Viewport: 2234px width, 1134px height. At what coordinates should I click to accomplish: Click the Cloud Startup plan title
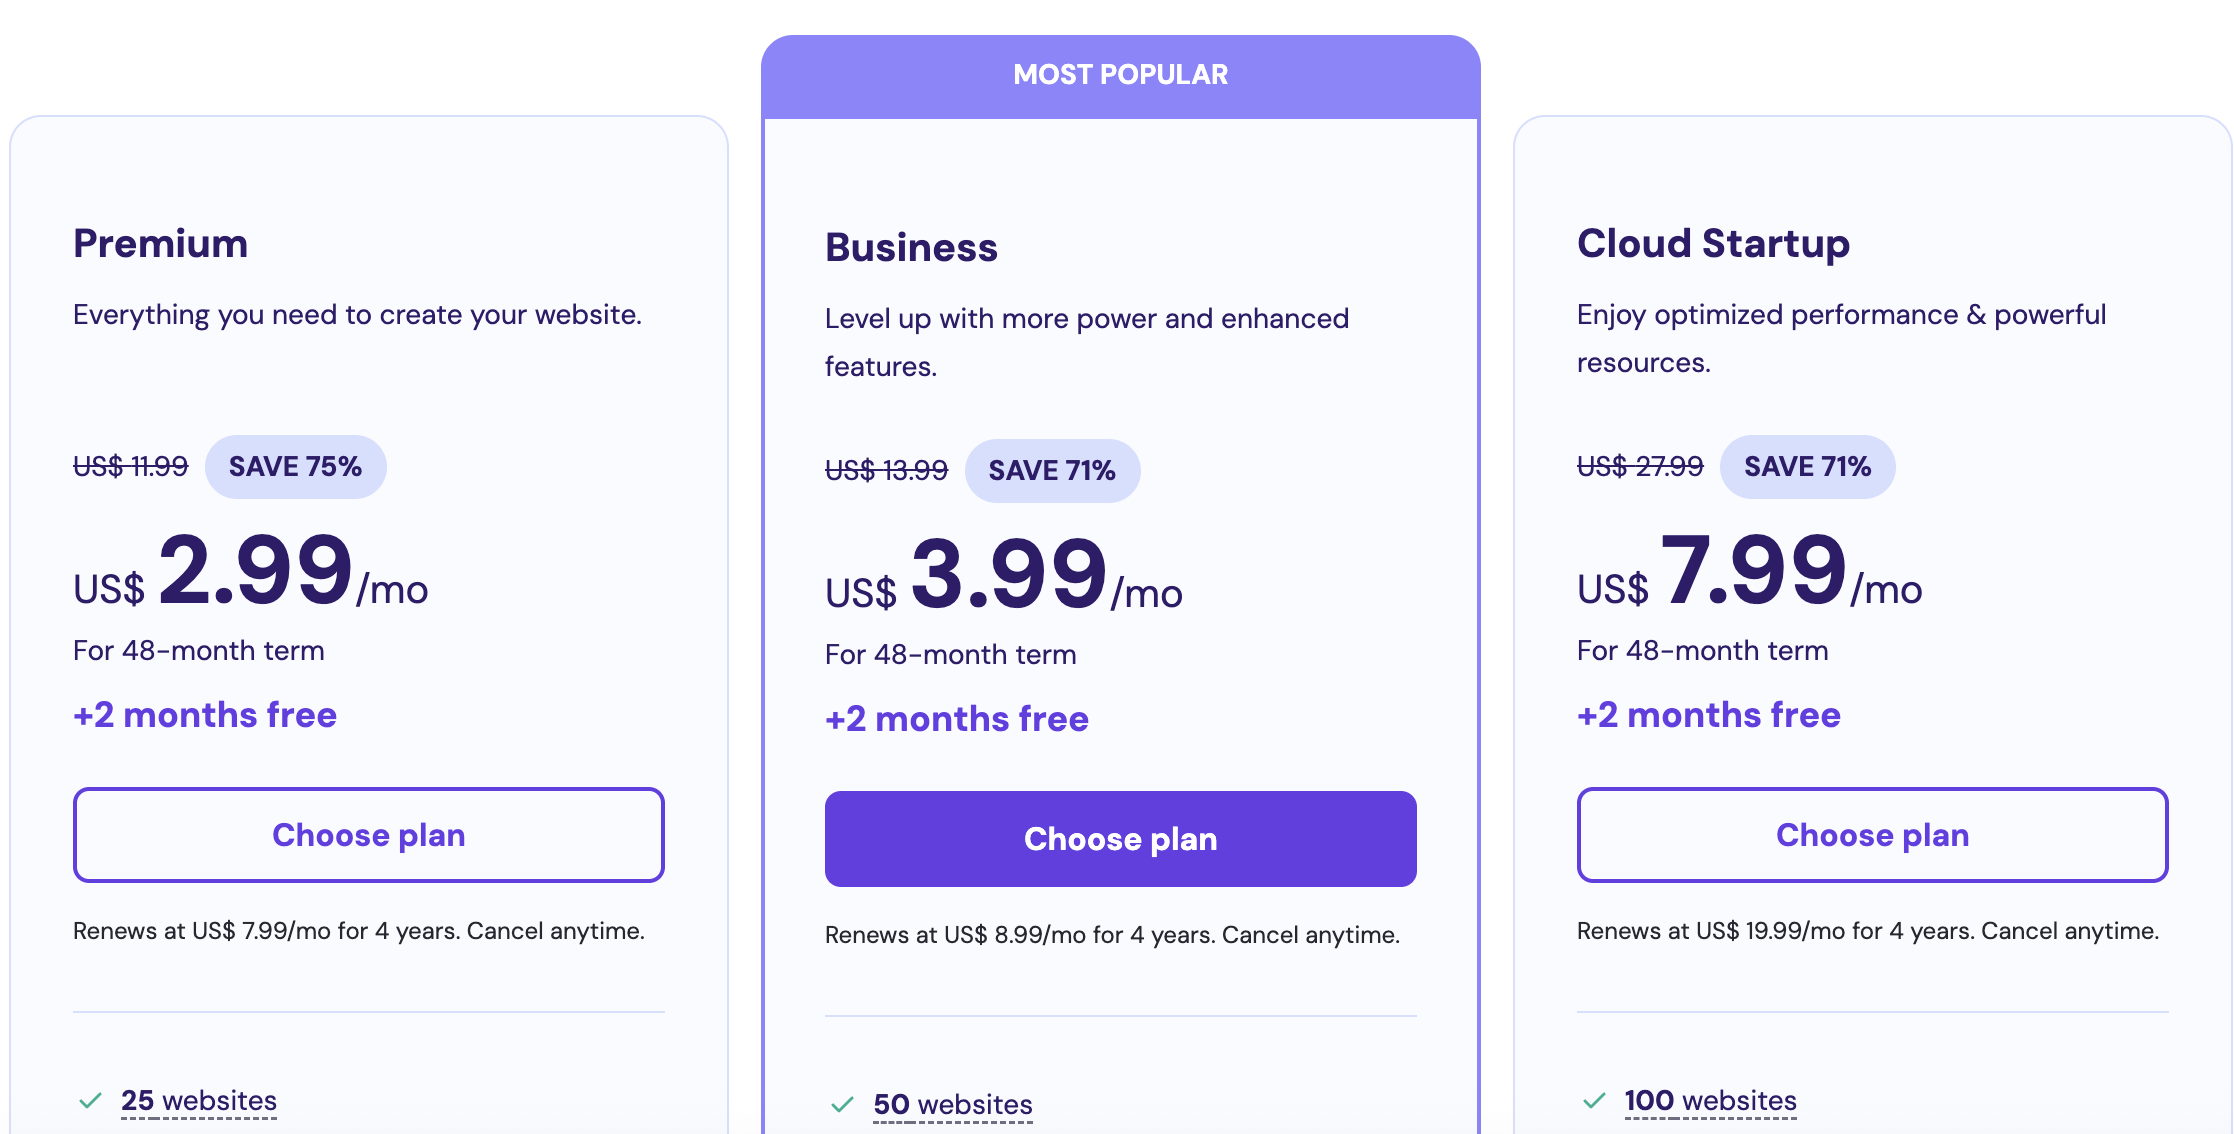[1713, 244]
